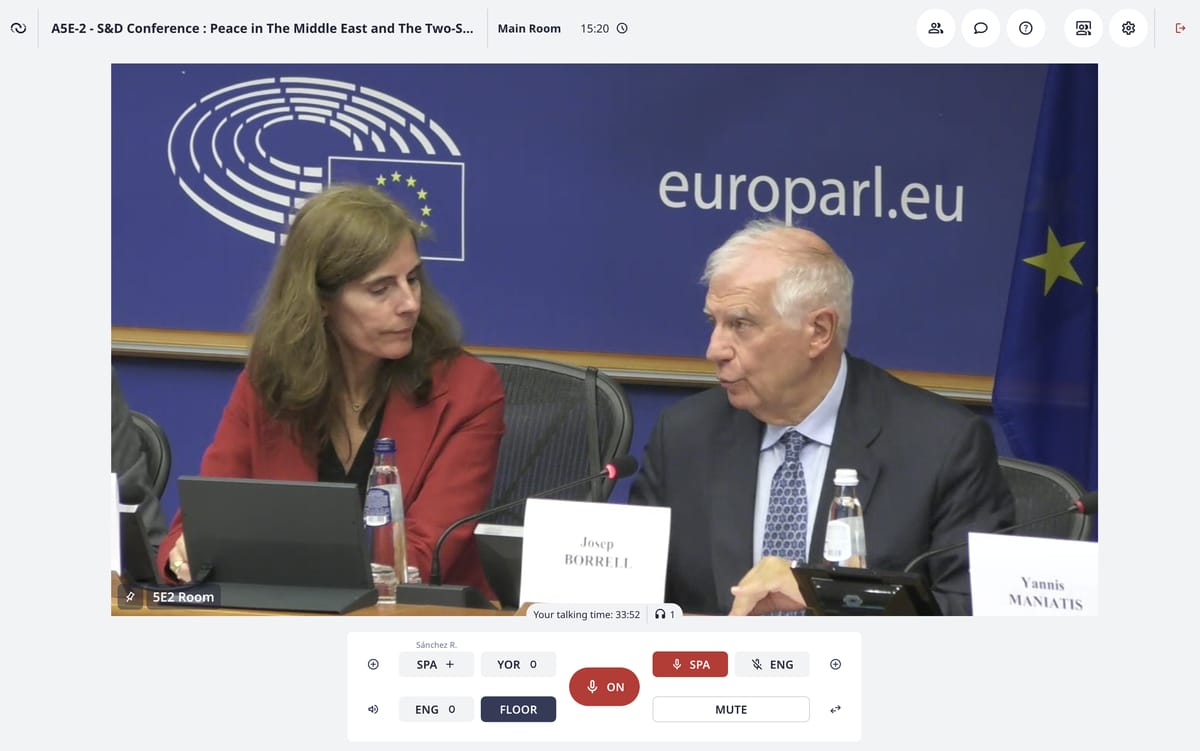This screenshot has width=1200, height=751.
Task: Add an incoming language with left plus
Action: [x=373, y=664]
